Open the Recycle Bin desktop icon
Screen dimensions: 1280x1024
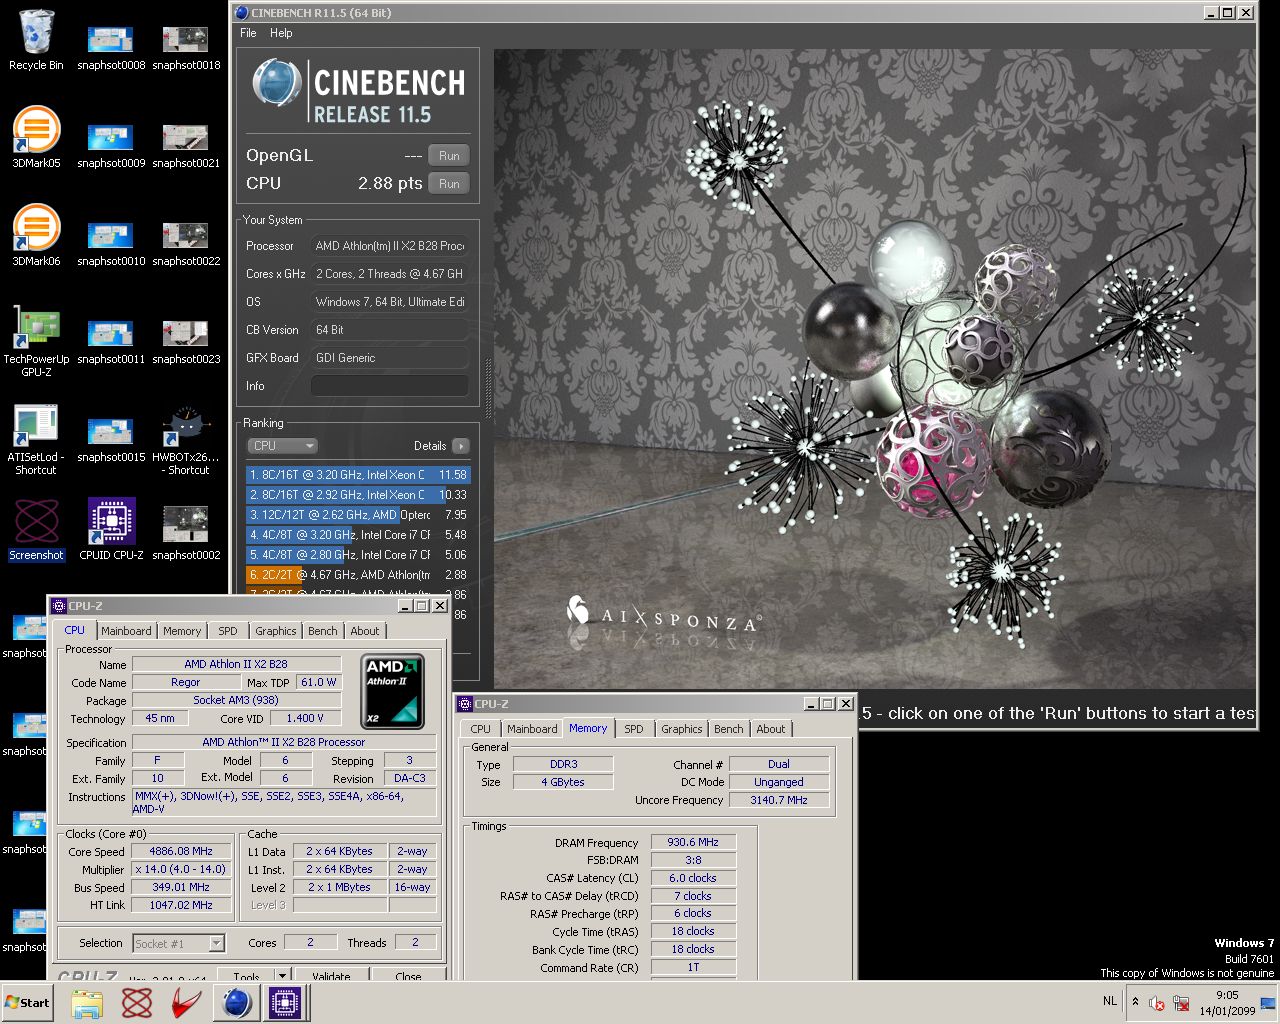36,40
